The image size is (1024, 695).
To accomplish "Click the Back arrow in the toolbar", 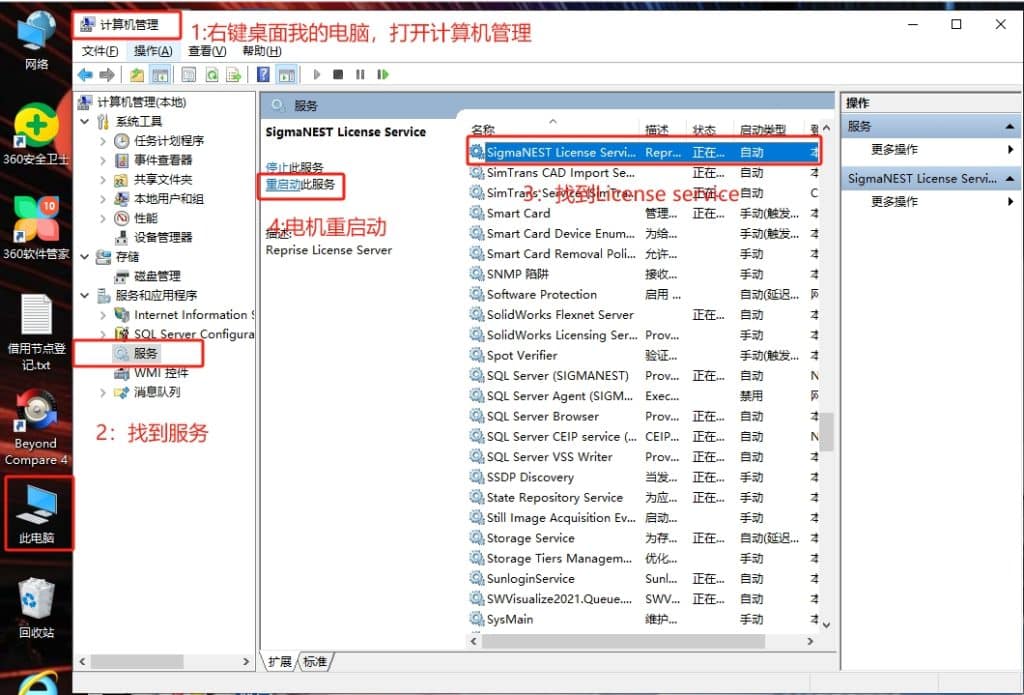I will tap(85, 75).
